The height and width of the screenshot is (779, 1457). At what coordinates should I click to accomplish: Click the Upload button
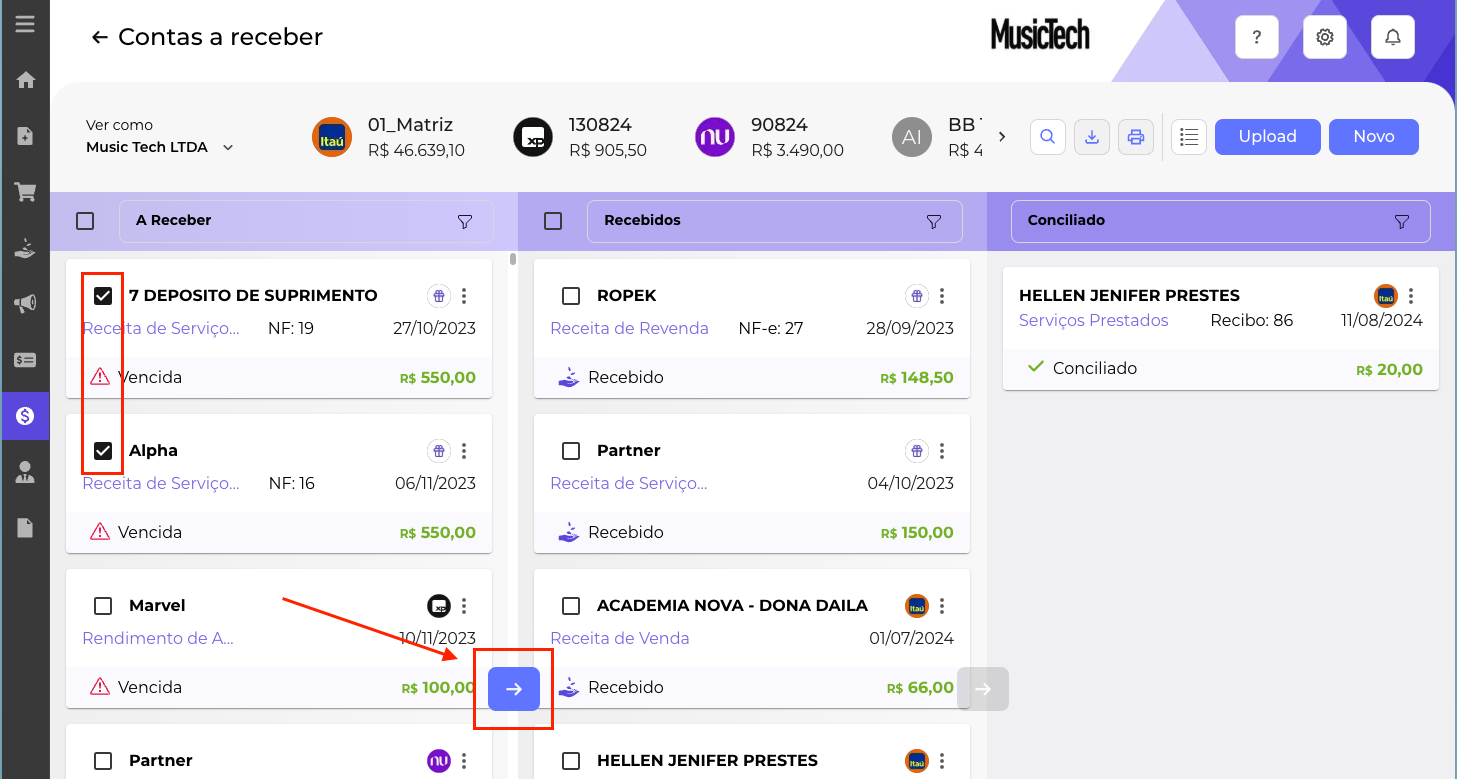point(1267,137)
